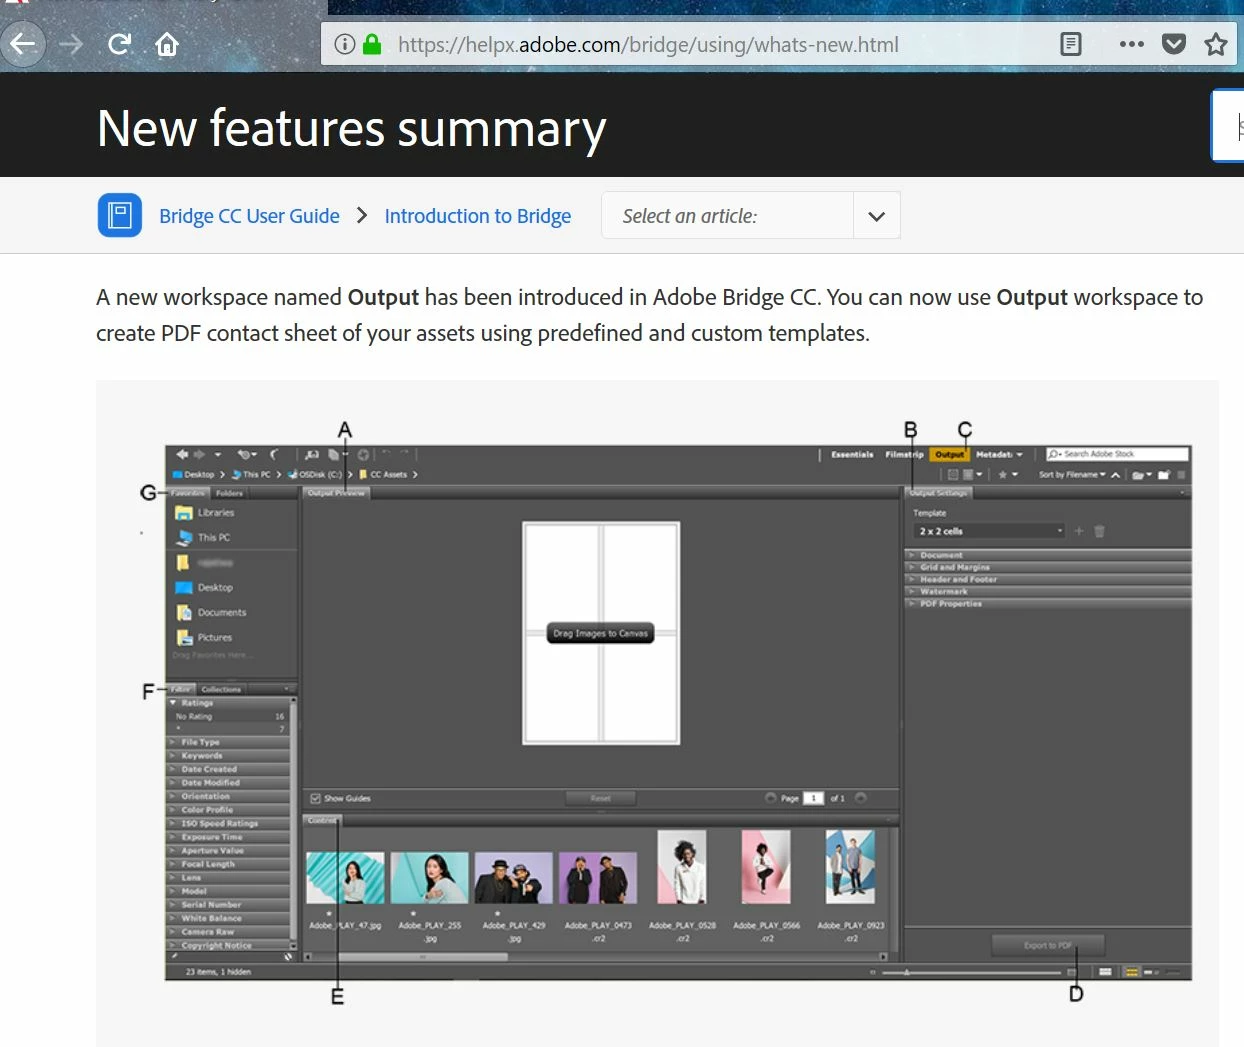Click the boomerang return icon in Bridge toolbar

pos(273,454)
